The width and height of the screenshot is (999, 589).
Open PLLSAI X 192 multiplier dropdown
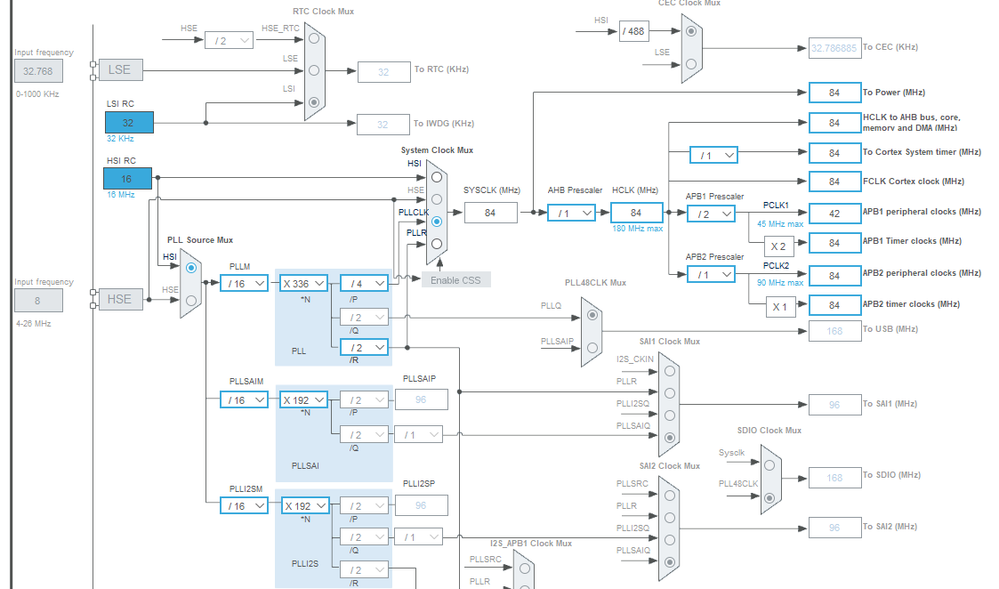pos(304,400)
